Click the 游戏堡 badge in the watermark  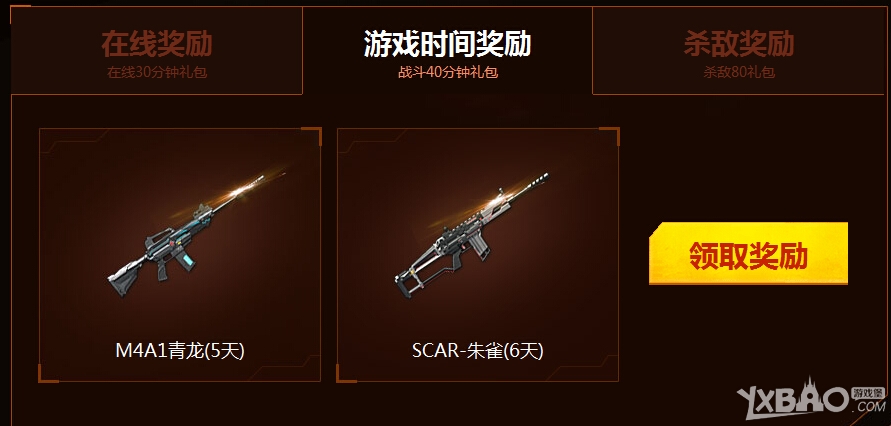[868, 393]
